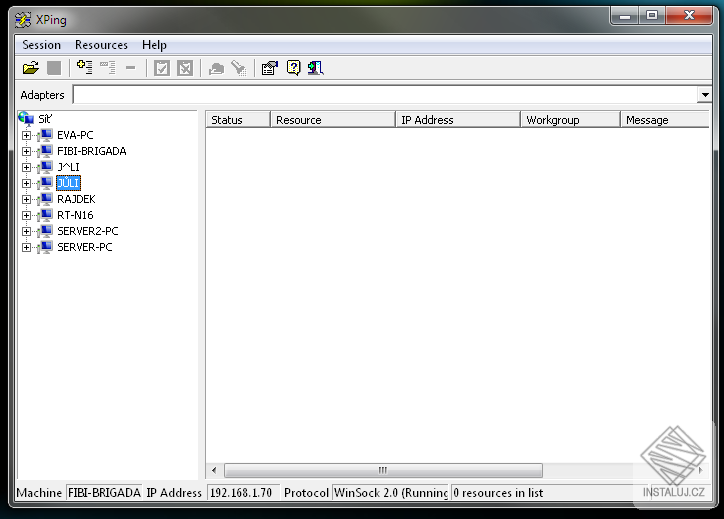The image size is (724, 519).
Task: Select SERVER2-PC in the network tree
Action: click(x=88, y=231)
